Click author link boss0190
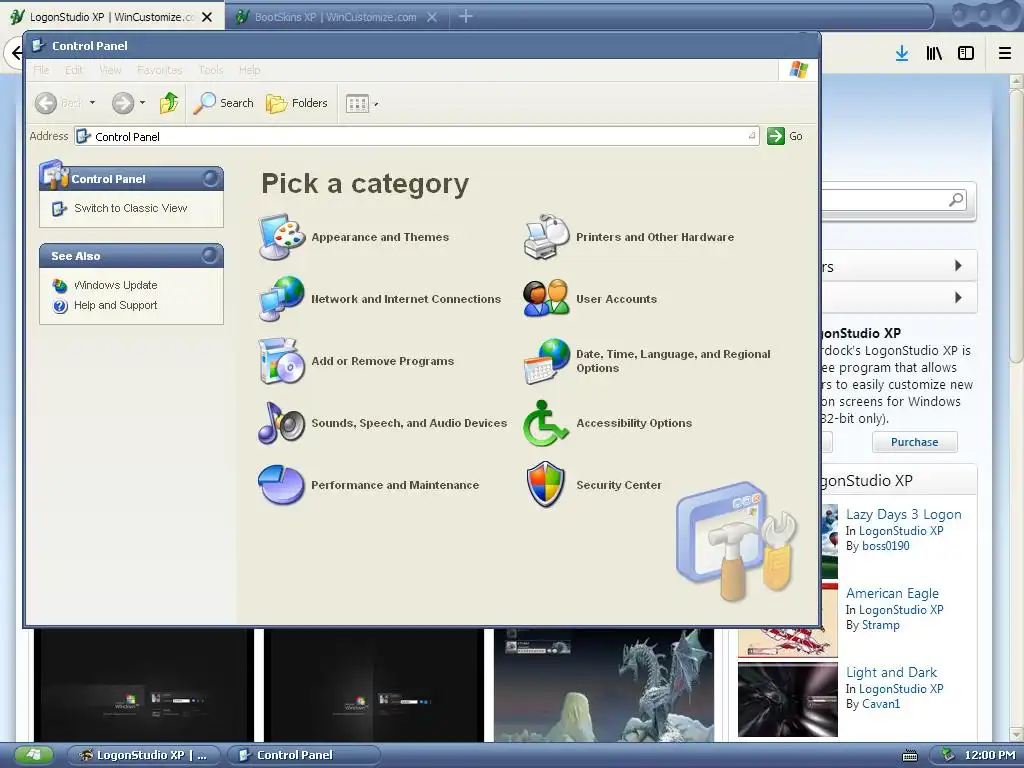1024x768 pixels. (886, 546)
